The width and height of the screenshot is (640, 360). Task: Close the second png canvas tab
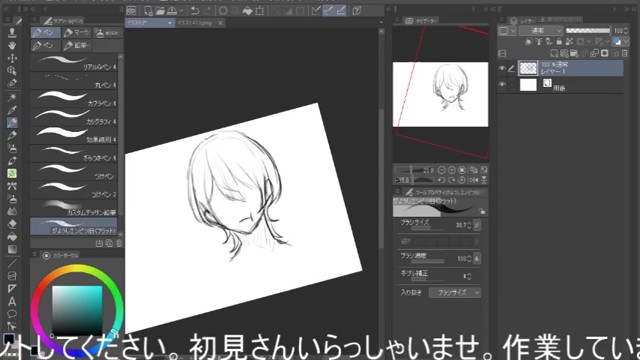pos(220,23)
